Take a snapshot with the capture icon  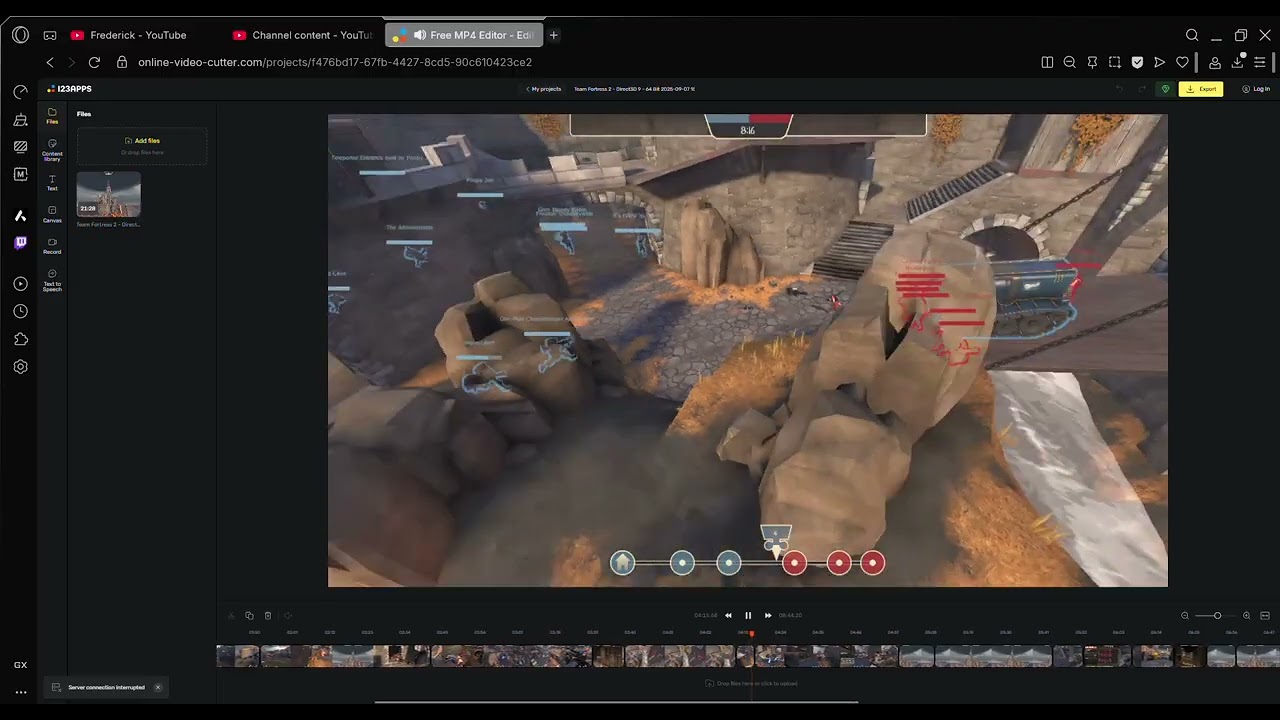click(x=1114, y=62)
